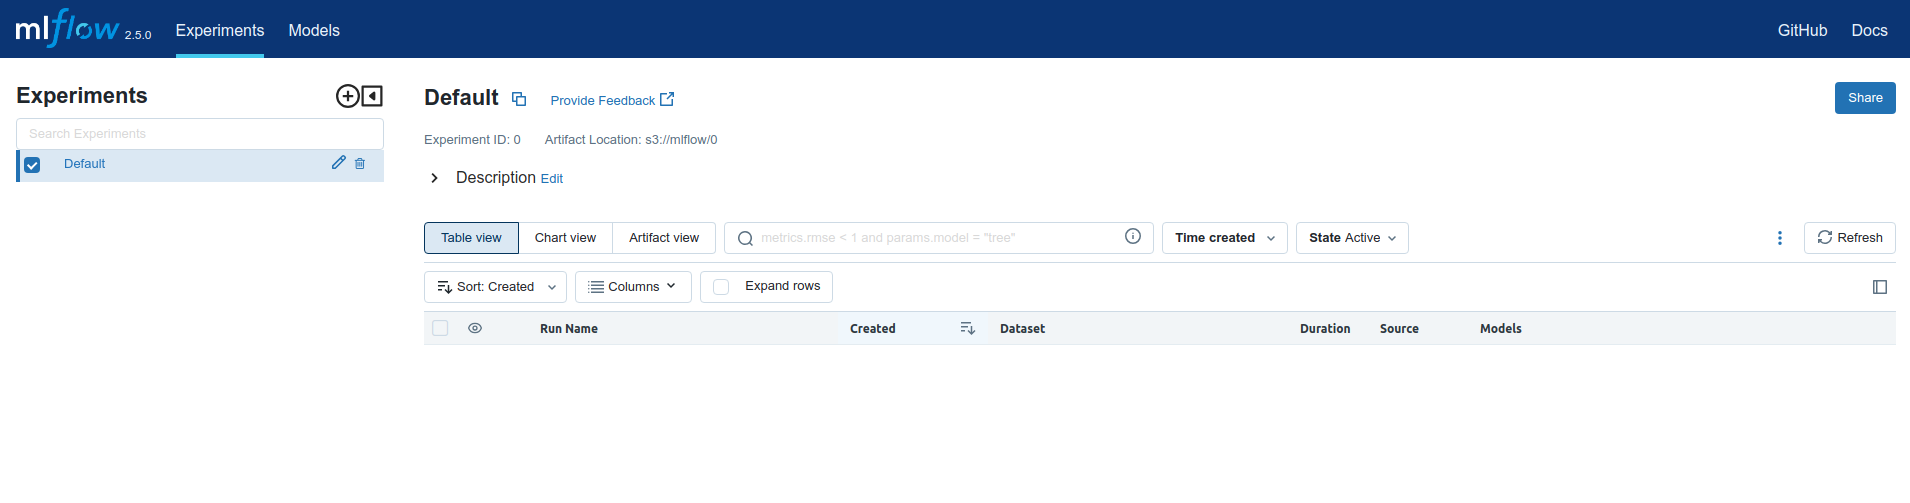Select the Chart view tab
The width and height of the screenshot is (1910, 503).
tap(565, 238)
